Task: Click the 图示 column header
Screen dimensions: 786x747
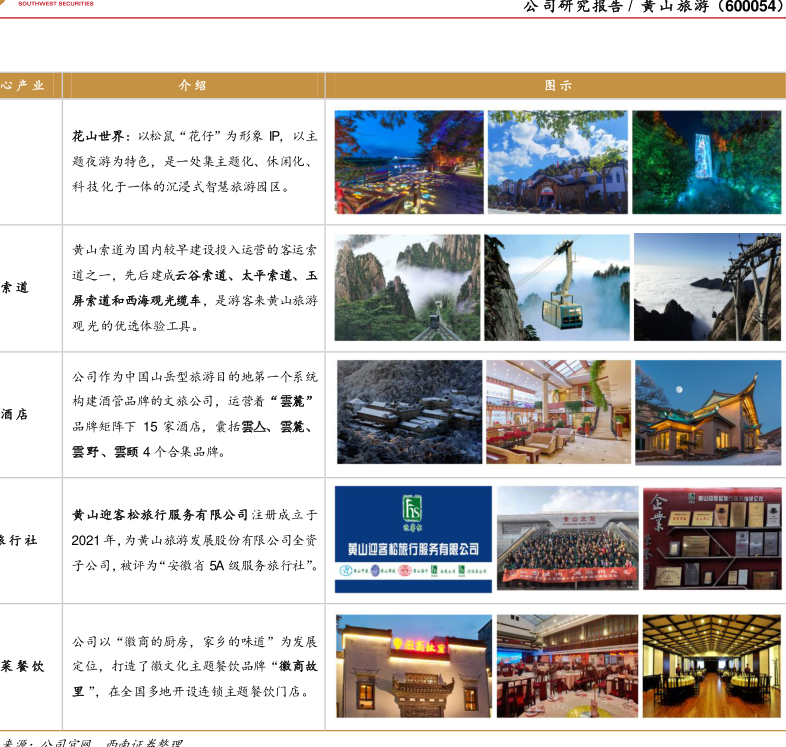Action: pos(558,86)
